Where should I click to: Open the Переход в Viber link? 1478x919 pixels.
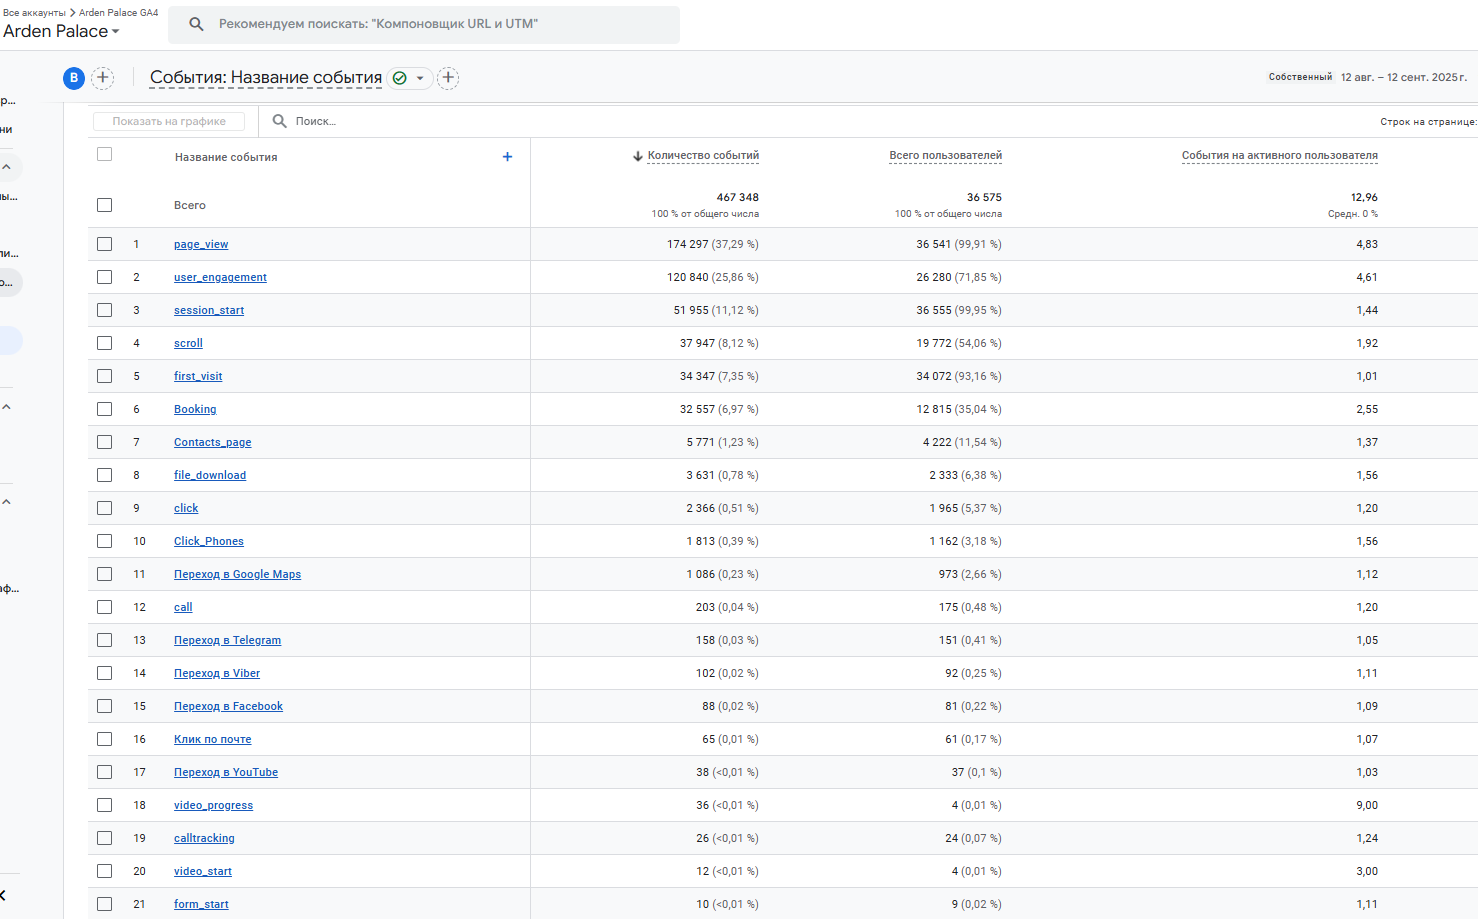coord(217,673)
